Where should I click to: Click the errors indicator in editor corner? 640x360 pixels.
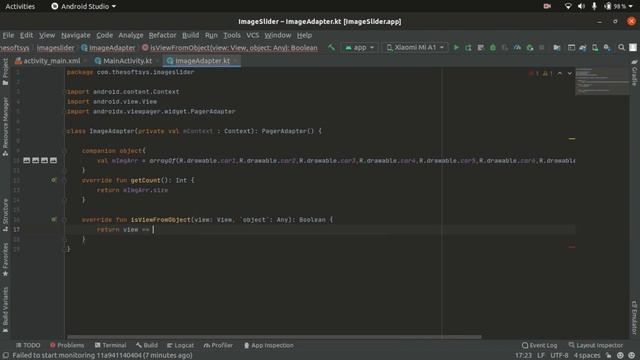pyautogui.click(x=534, y=73)
